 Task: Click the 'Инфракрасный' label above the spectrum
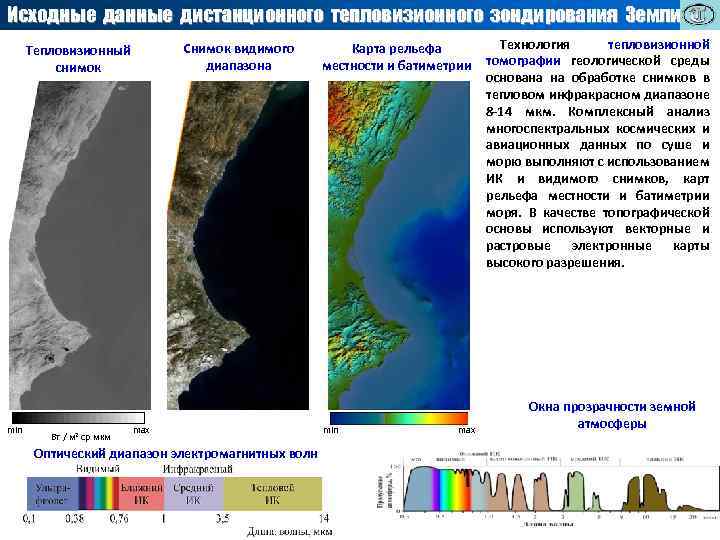[x=197, y=469]
